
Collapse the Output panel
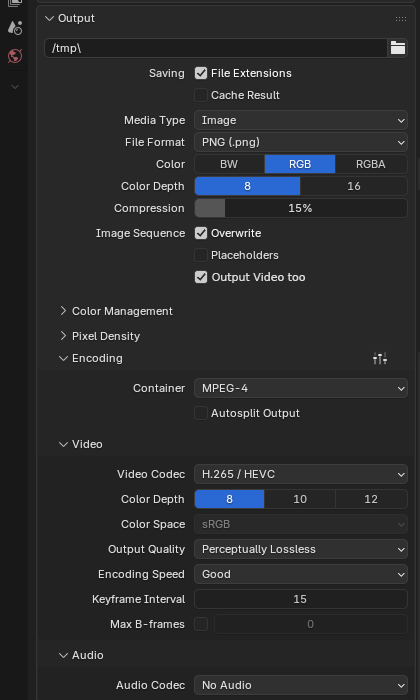tap(49, 18)
